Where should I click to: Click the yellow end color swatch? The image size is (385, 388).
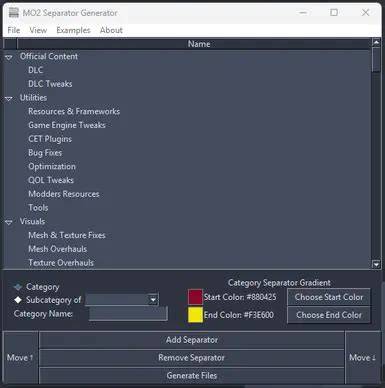[x=195, y=315]
